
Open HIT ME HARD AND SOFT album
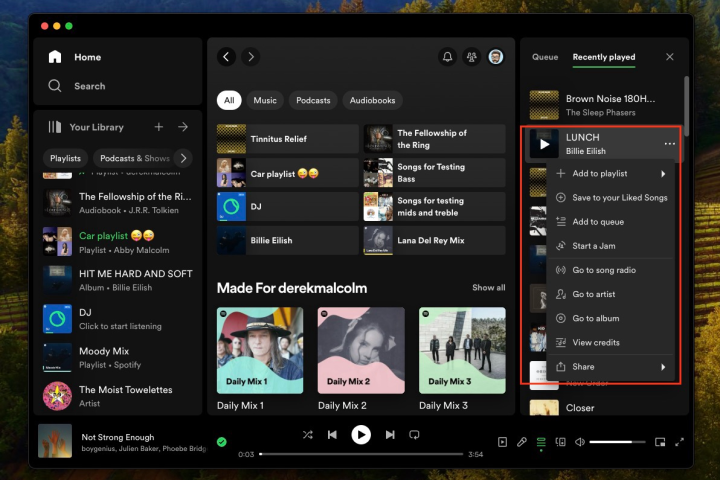tap(118, 280)
